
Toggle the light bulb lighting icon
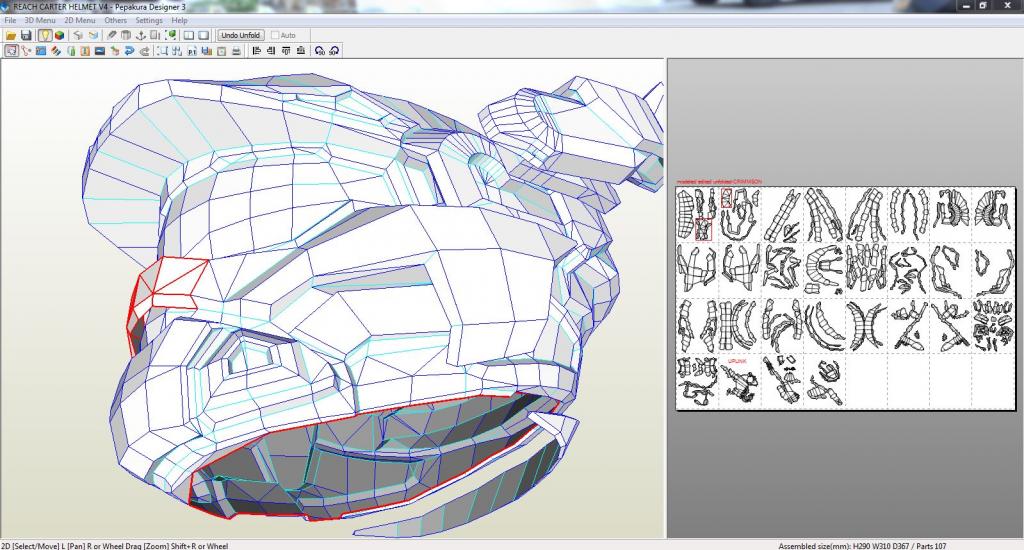coord(44,35)
